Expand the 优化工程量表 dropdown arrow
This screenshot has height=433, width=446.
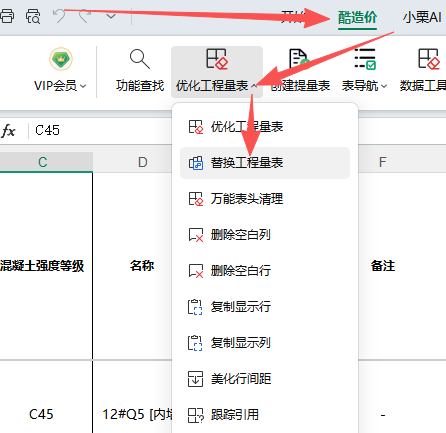[x=254, y=86]
